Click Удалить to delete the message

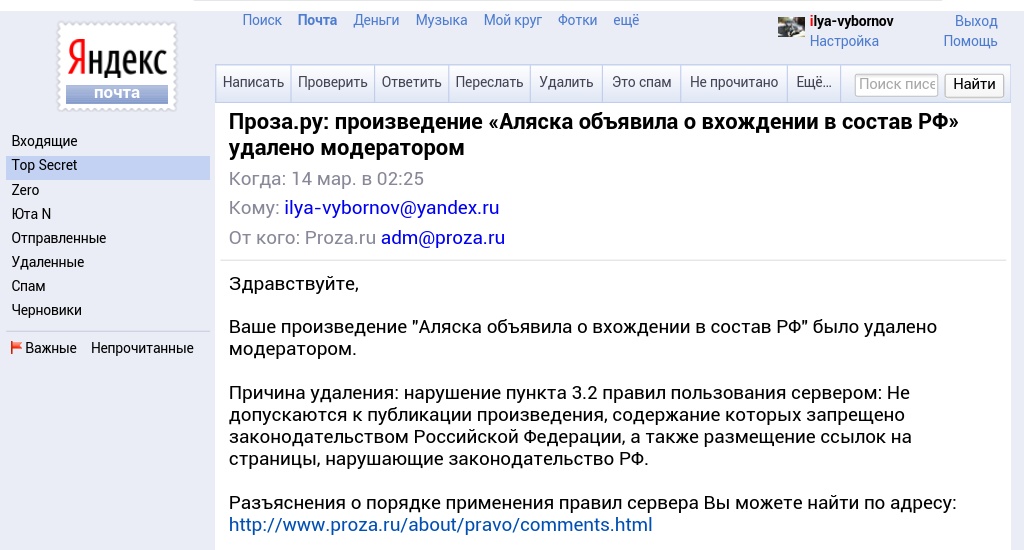[x=566, y=83]
